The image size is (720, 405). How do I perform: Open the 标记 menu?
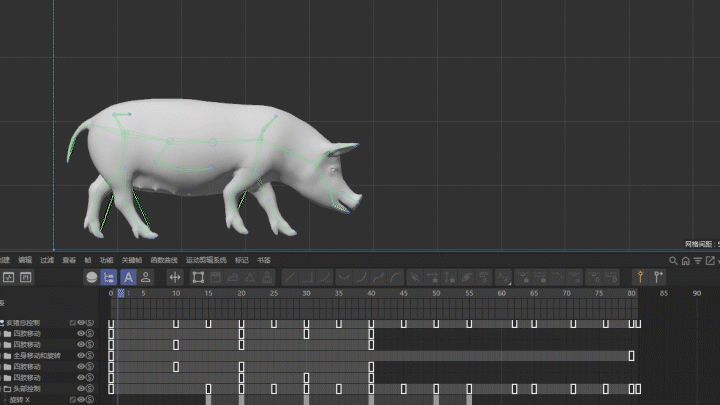pyautogui.click(x=242, y=260)
